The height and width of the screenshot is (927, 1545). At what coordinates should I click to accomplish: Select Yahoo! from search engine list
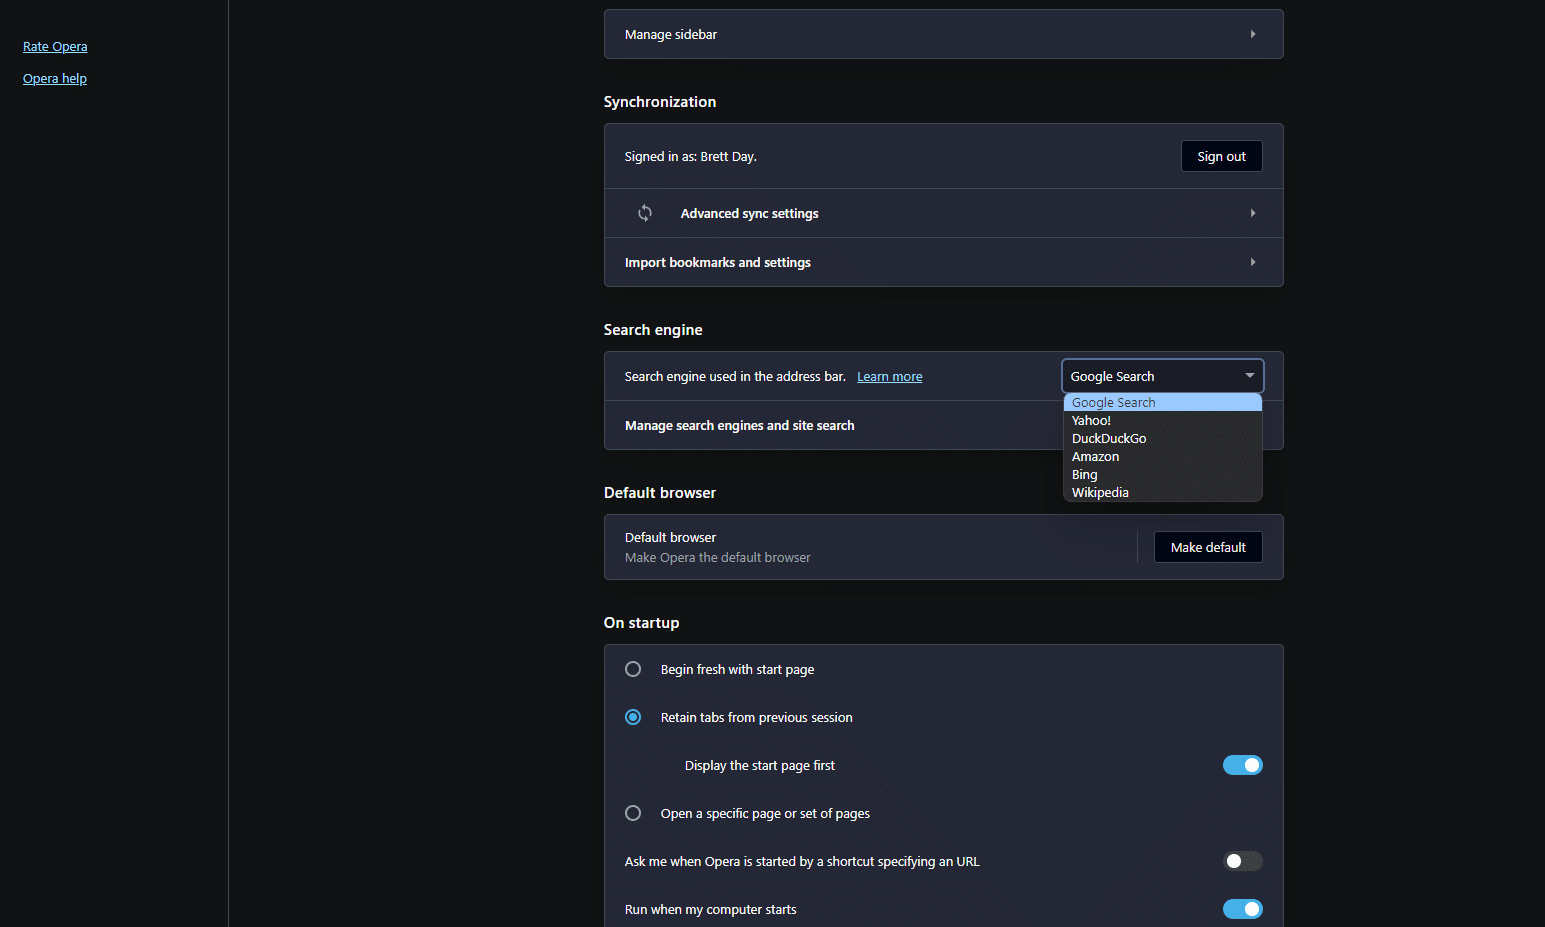click(1091, 421)
